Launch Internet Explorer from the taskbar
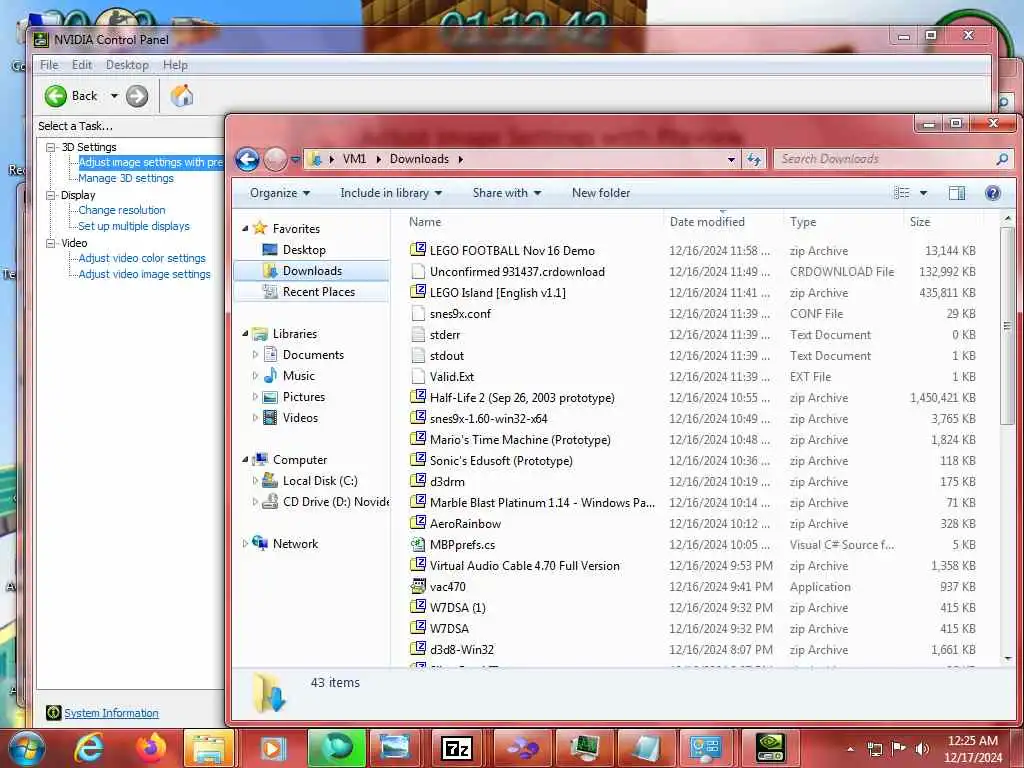The height and width of the screenshot is (768, 1024). (x=88, y=748)
